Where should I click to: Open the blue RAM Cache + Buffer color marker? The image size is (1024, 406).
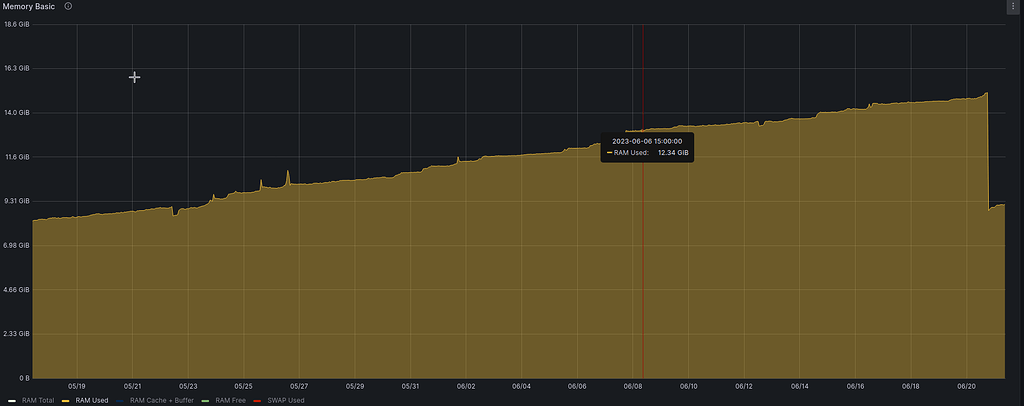click(120, 400)
